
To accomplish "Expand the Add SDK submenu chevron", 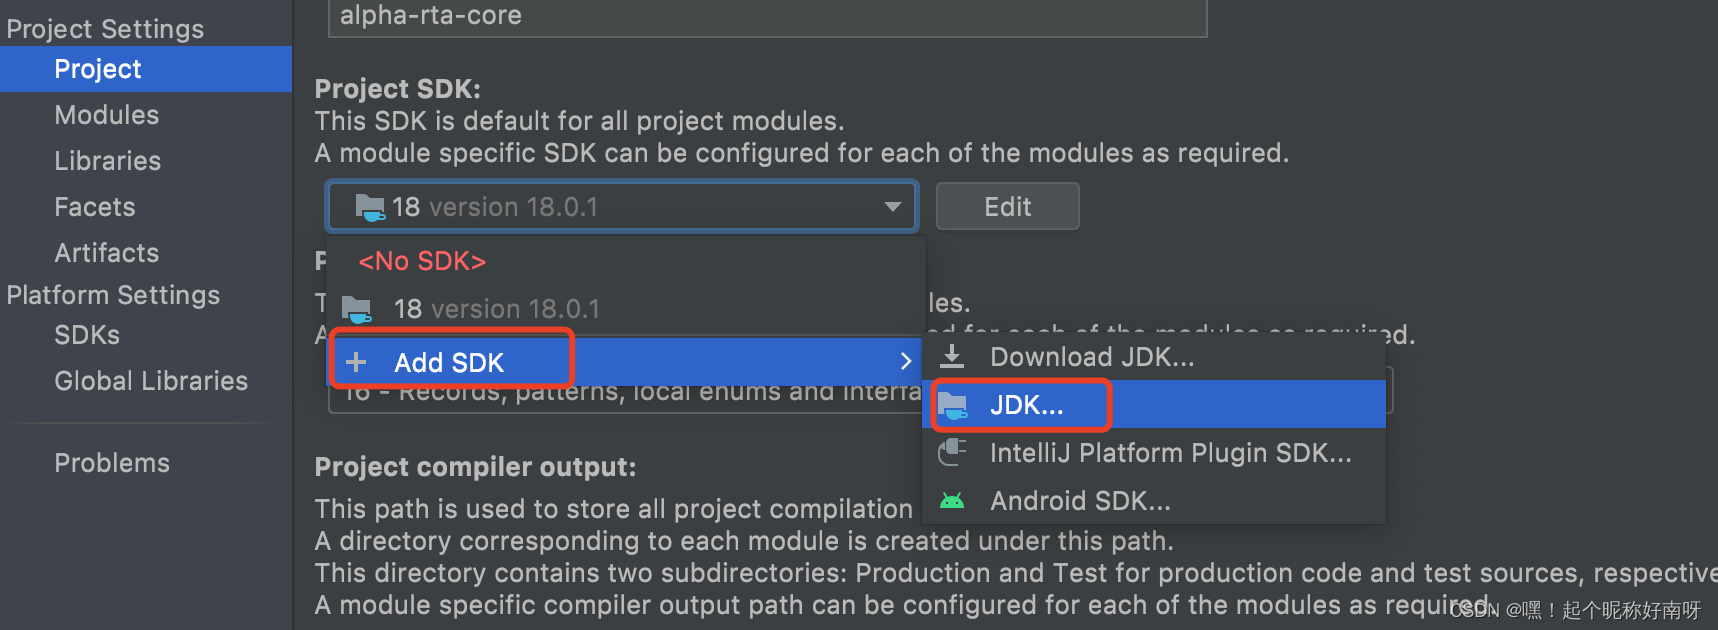I will click(906, 361).
